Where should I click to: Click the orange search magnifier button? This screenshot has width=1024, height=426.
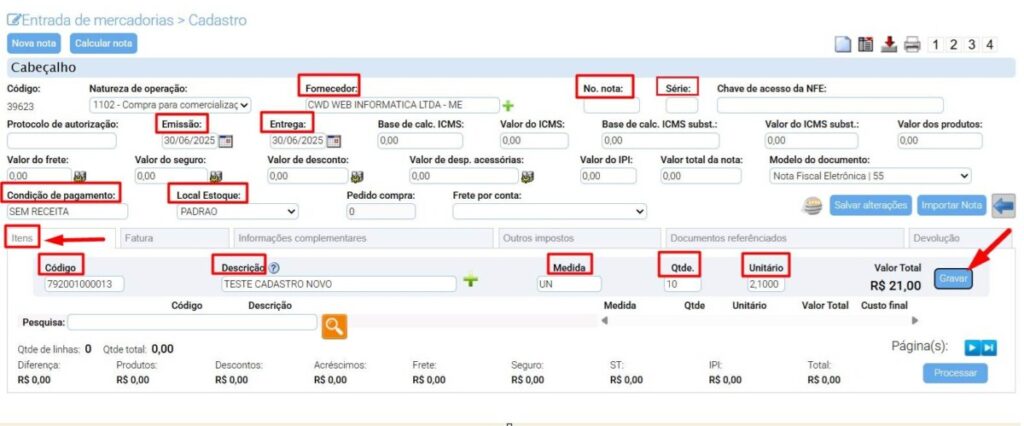point(334,324)
